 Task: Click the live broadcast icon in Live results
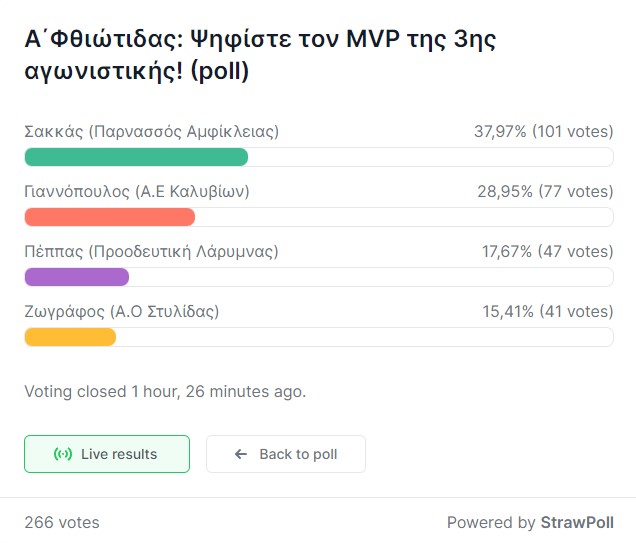point(63,454)
